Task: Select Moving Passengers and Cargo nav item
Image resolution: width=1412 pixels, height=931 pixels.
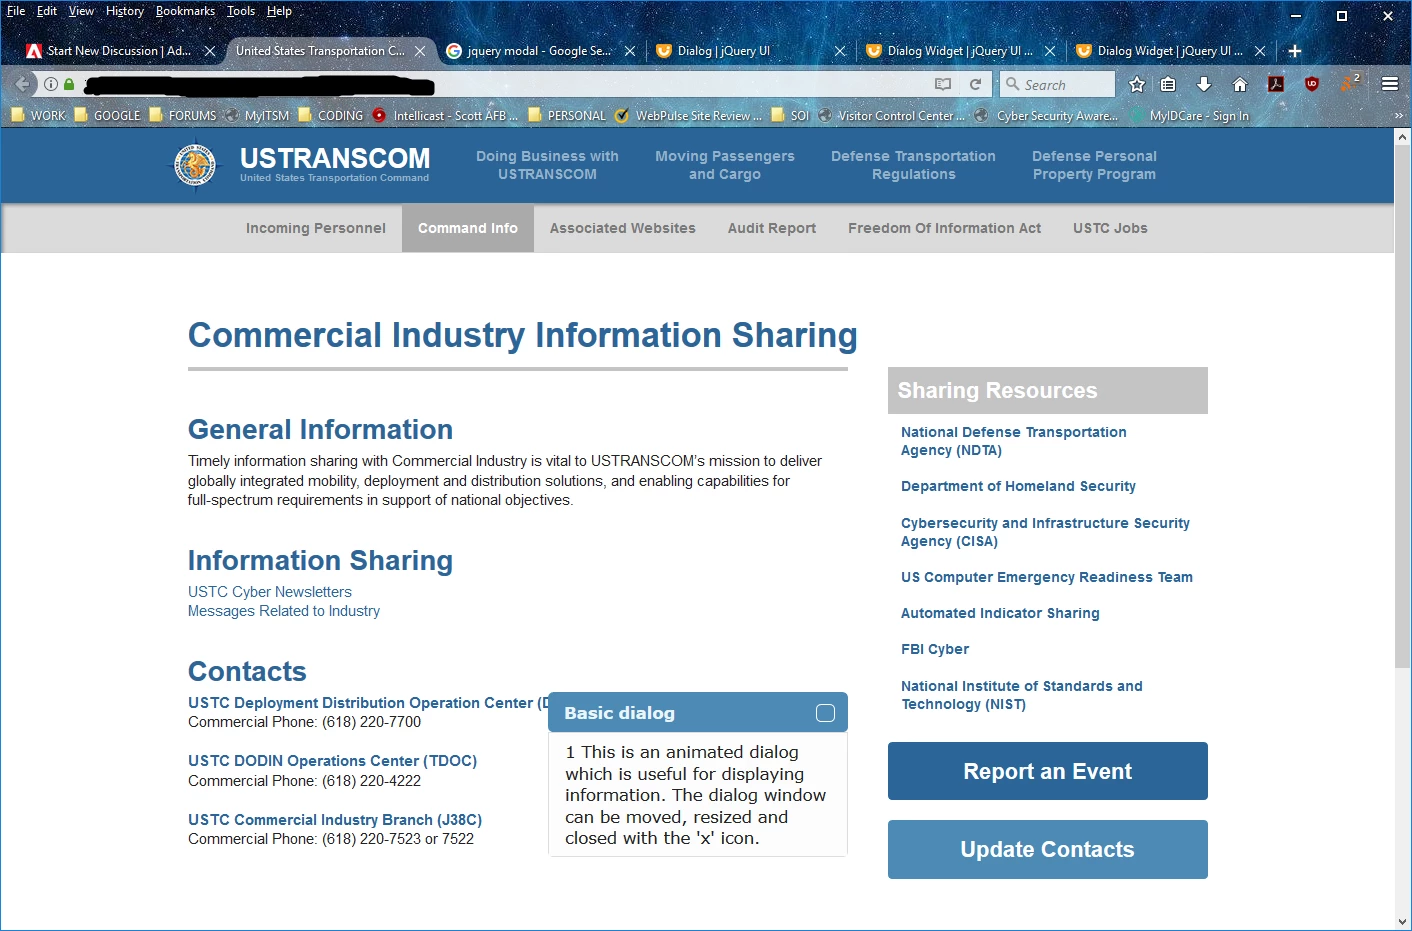Action: (725, 165)
